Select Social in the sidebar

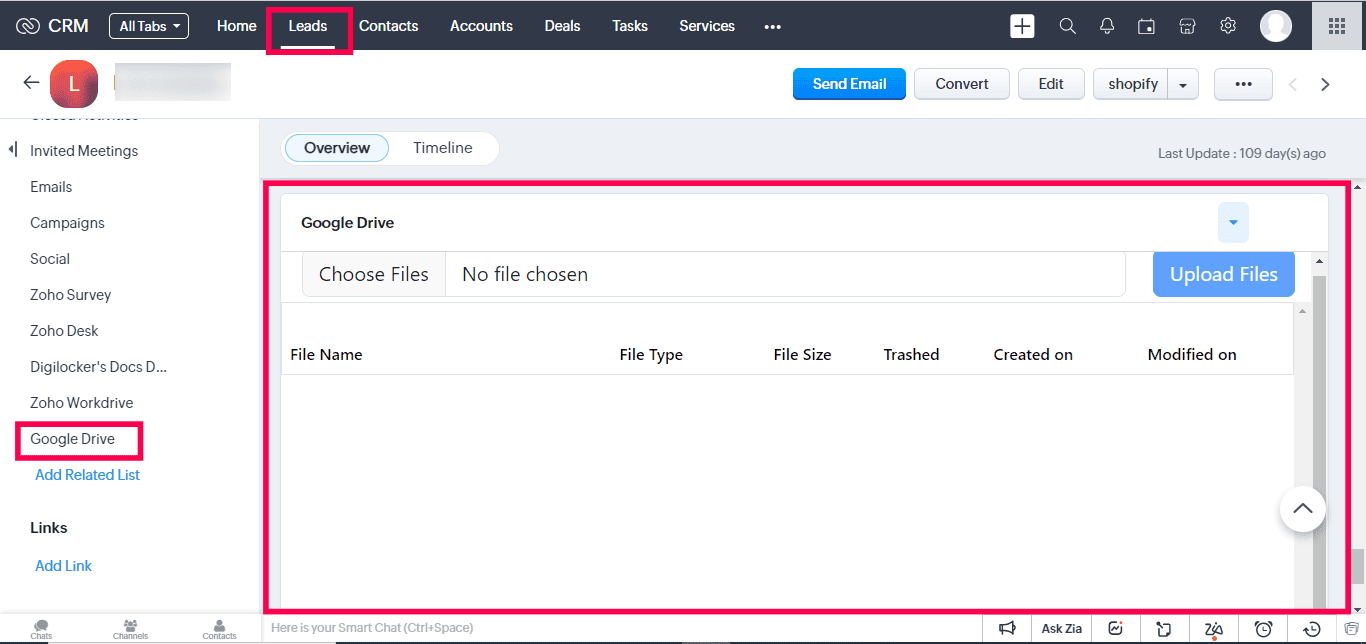pyautogui.click(x=50, y=259)
